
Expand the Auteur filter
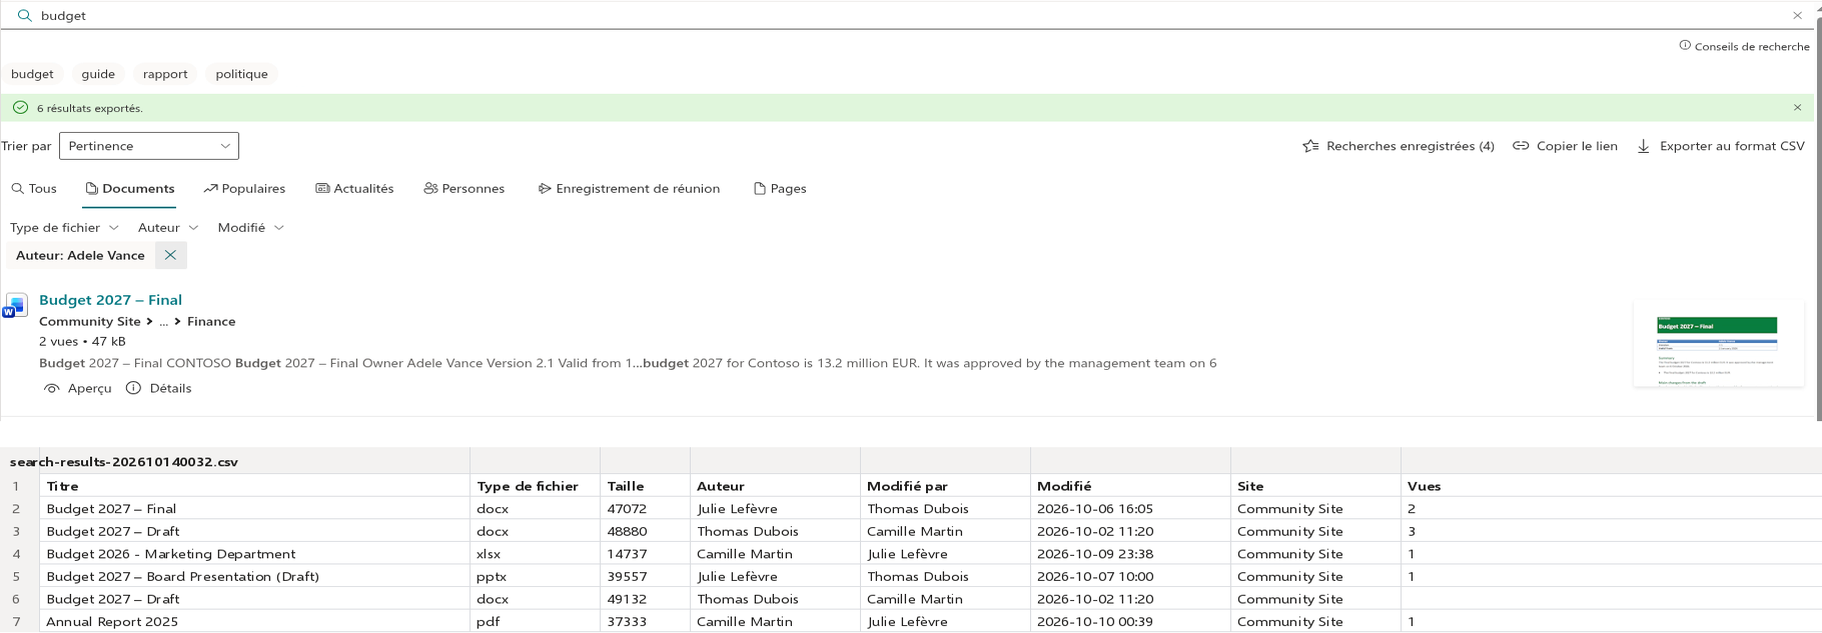[x=168, y=227]
